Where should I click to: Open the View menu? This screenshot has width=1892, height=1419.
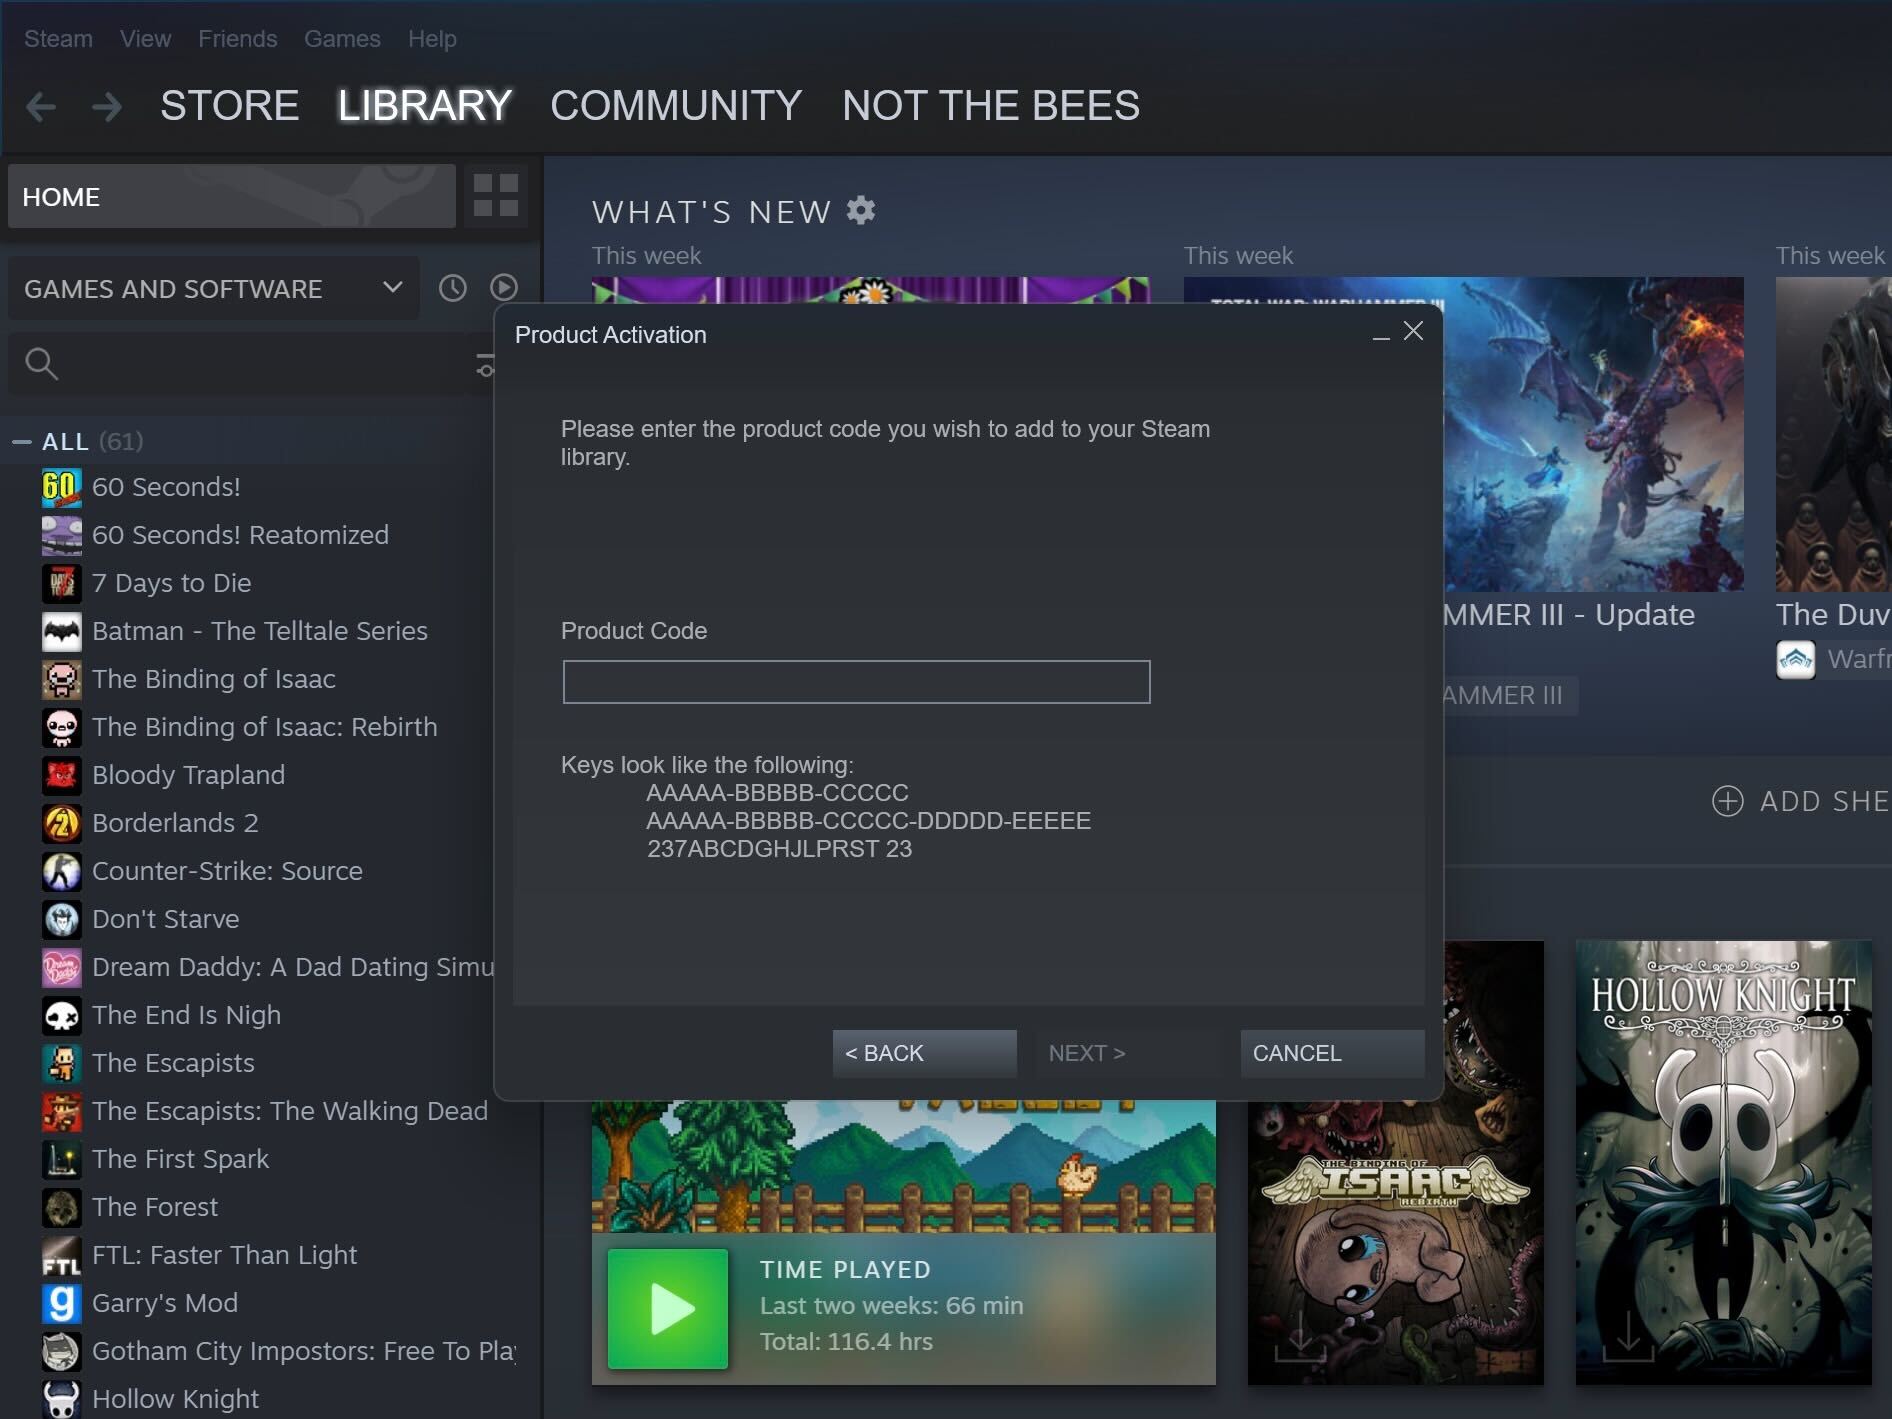[145, 38]
